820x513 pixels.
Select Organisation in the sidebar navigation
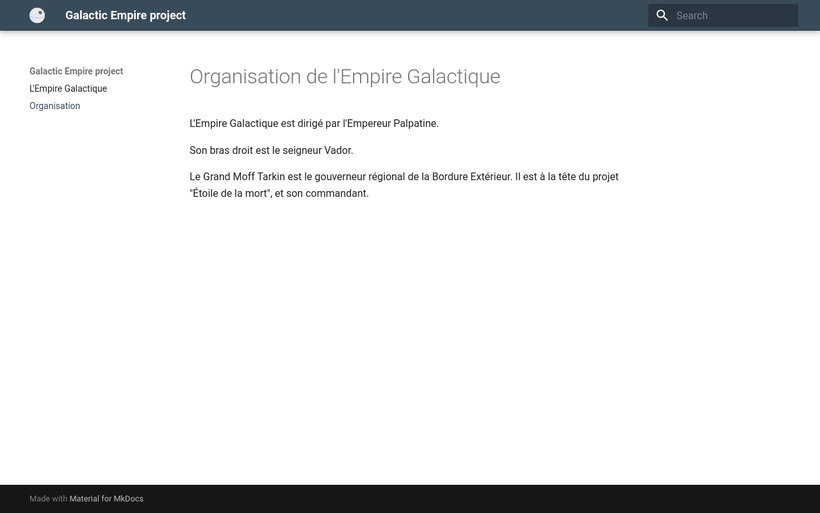(x=55, y=105)
